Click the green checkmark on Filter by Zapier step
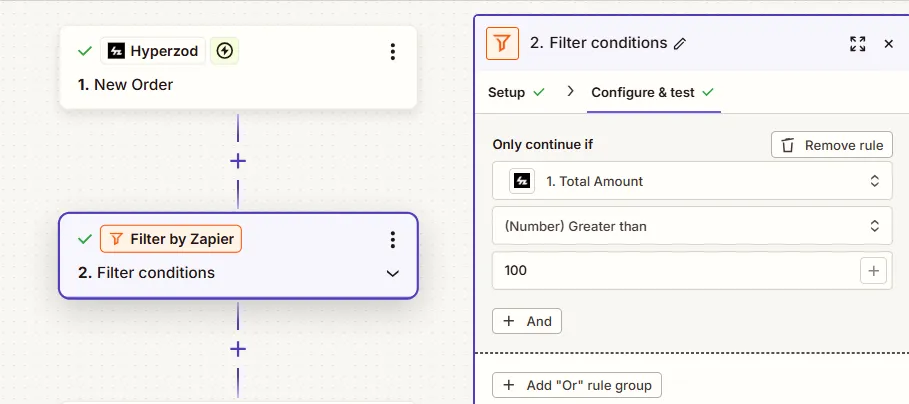 click(85, 239)
